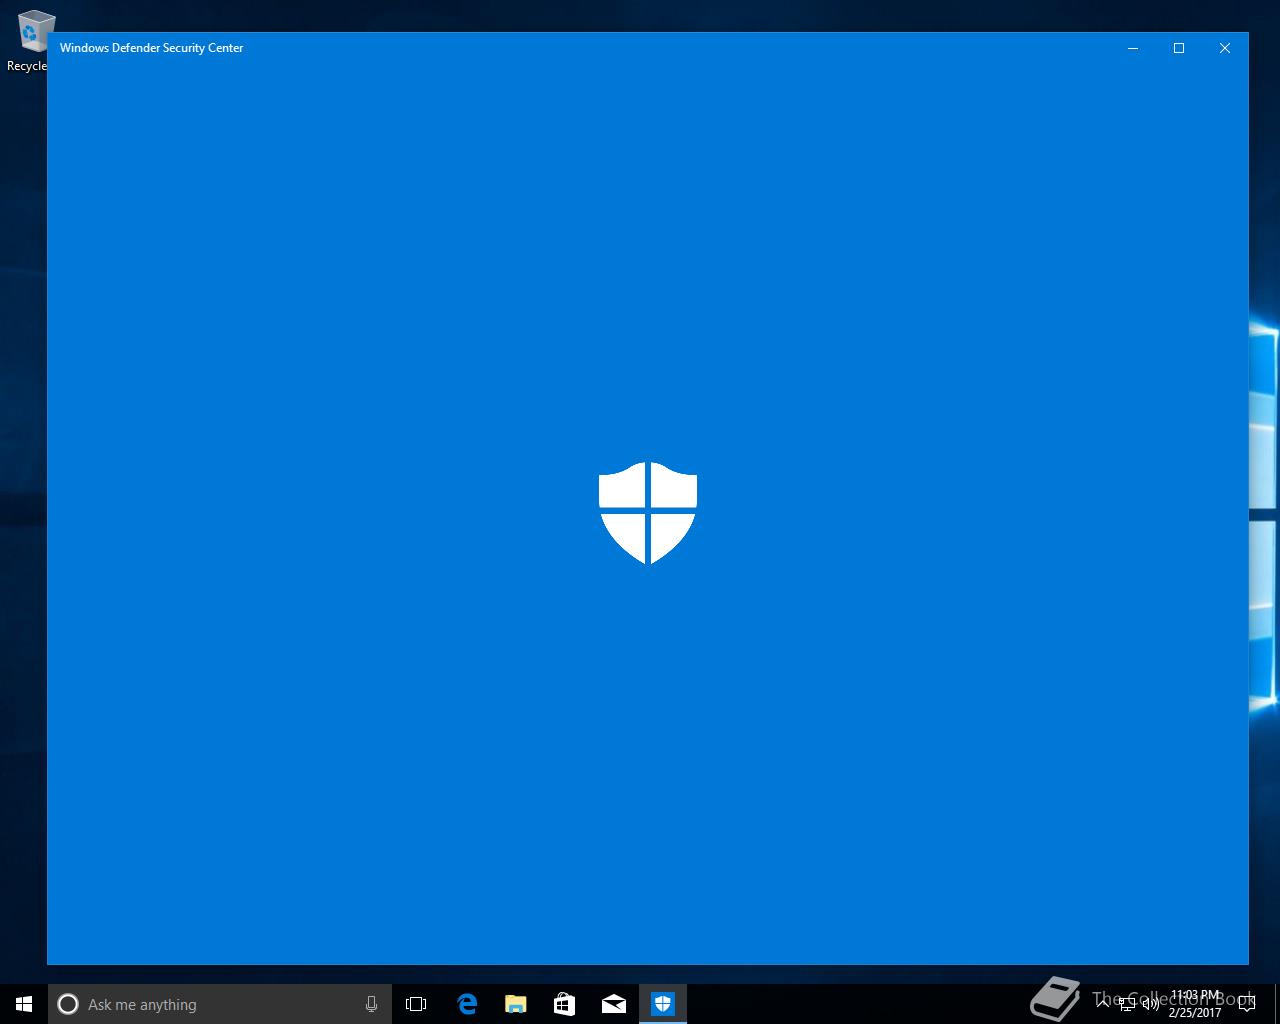1280x1024 pixels.
Task: Launch Microsoft Edge from the taskbar
Action: pos(467,1004)
